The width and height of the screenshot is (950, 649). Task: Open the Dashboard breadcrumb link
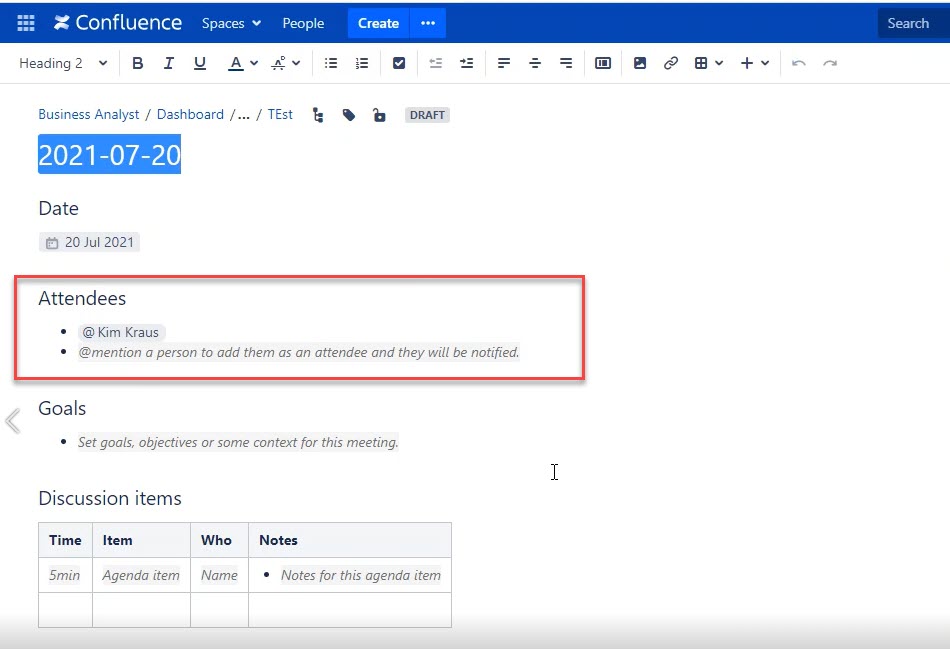190,115
